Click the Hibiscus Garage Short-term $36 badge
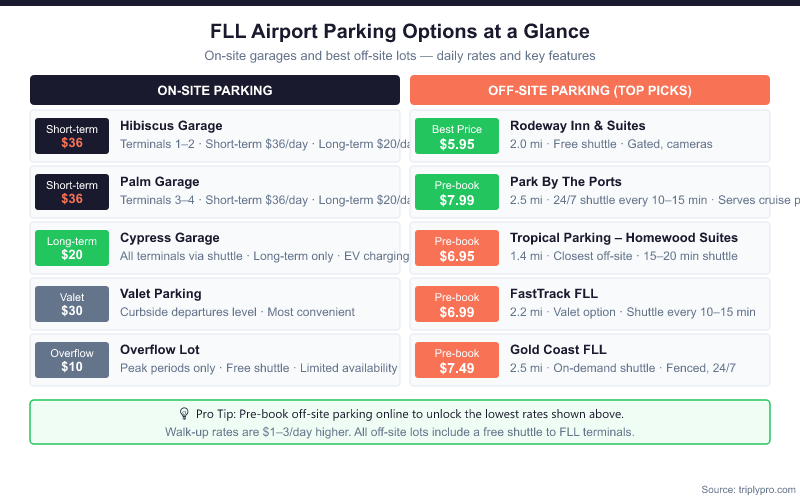The width and height of the screenshot is (800, 500). [72, 136]
